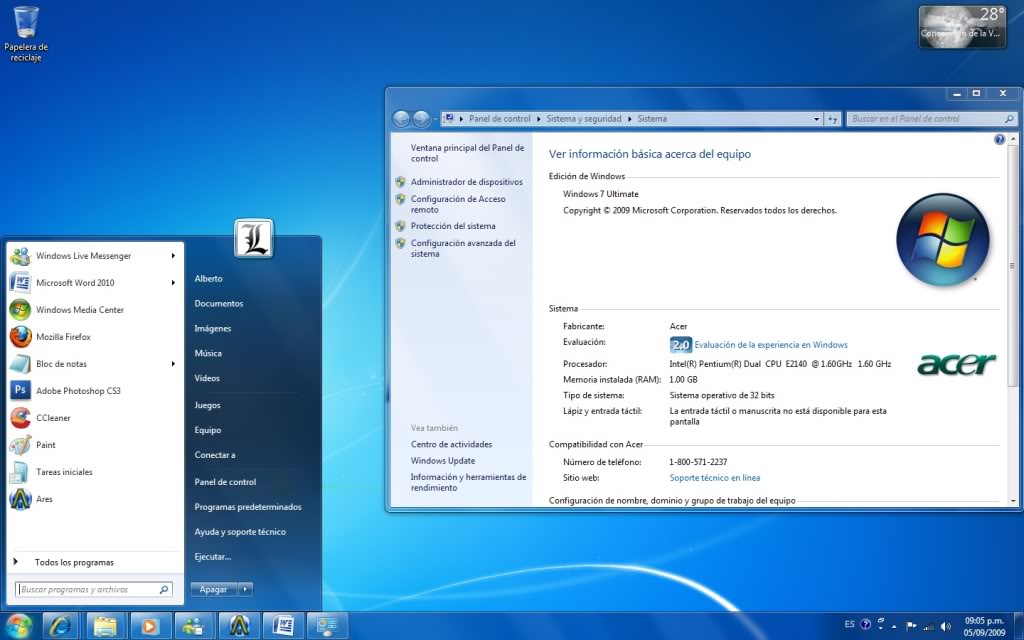Open Internet Explorer from the taskbar
The height and width of the screenshot is (640, 1024).
(58, 626)
